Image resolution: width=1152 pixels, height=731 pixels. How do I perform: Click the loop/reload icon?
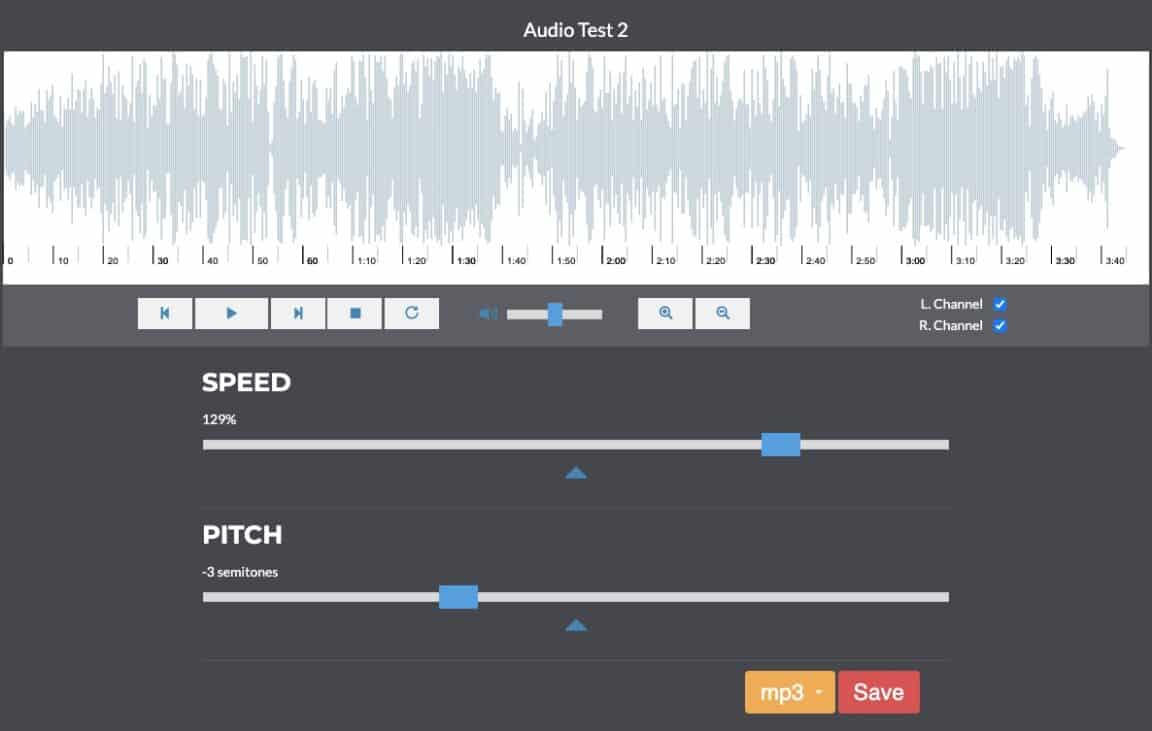tap(412, 312)
